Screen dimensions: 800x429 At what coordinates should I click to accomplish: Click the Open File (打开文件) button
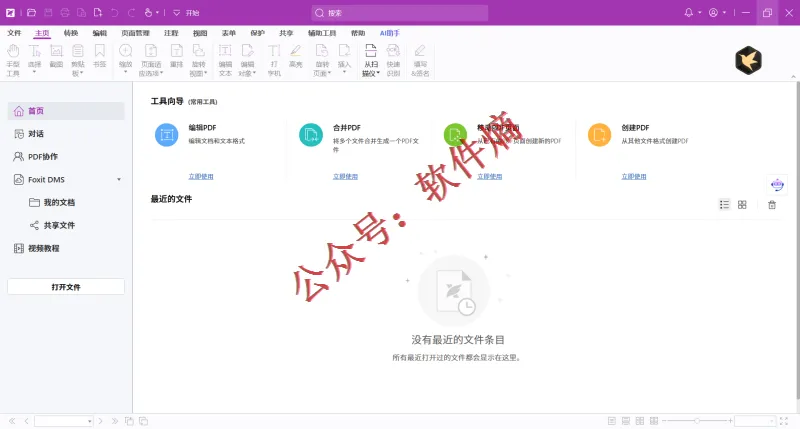point(66,287)
